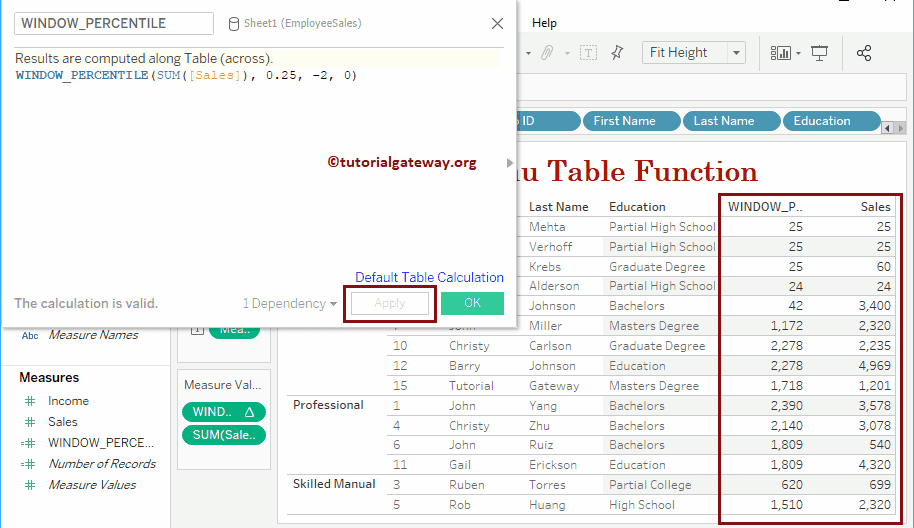Click the Sheet1 (EmployeeSales) datasource label
Screen dimensions: 914x528
pos(303,23)
